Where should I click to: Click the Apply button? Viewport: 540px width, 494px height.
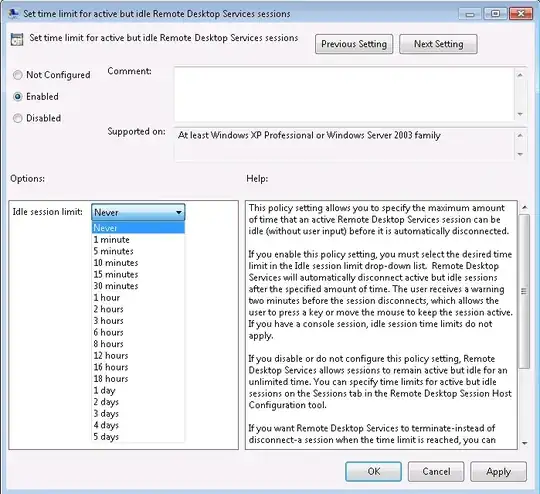498,471
